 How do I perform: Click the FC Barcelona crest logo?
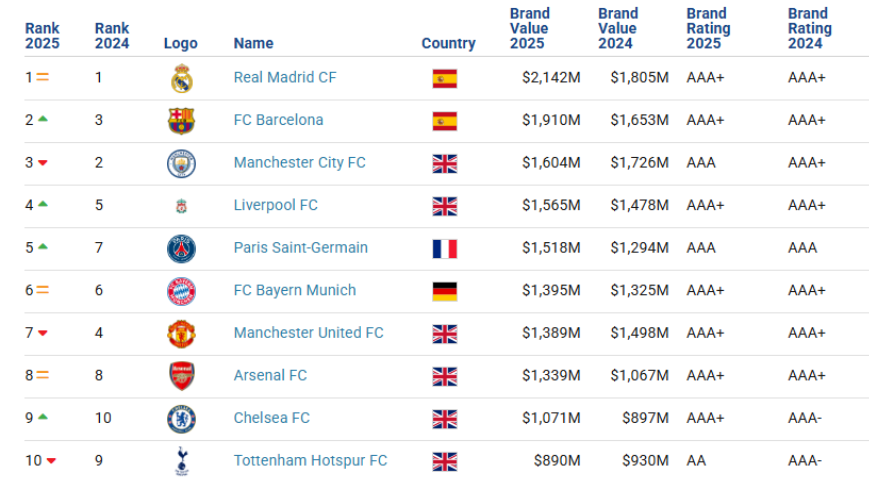point(181,121)
